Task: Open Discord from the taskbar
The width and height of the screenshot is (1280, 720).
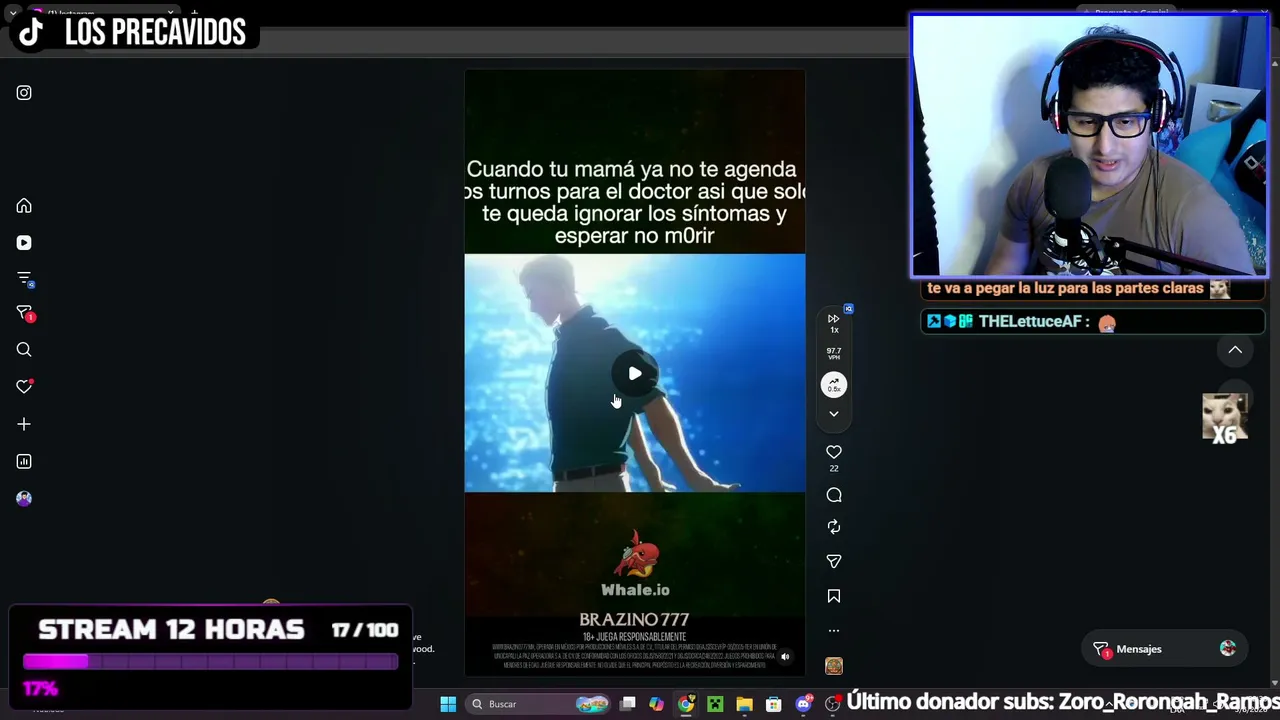Action: [x=803, y=704]
